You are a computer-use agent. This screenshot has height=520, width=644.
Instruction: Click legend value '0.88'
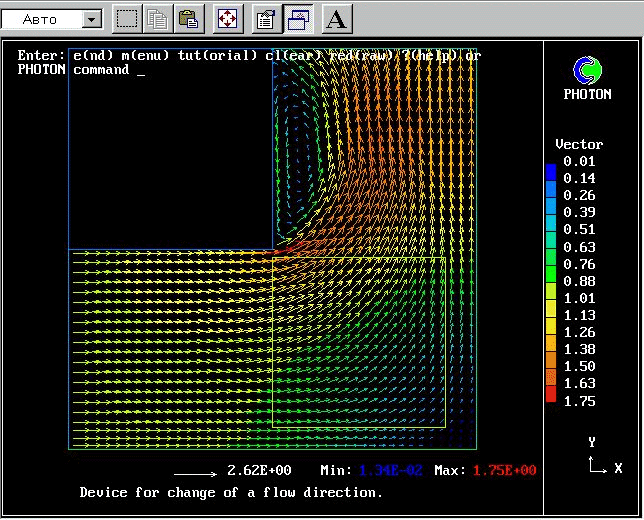579,281
